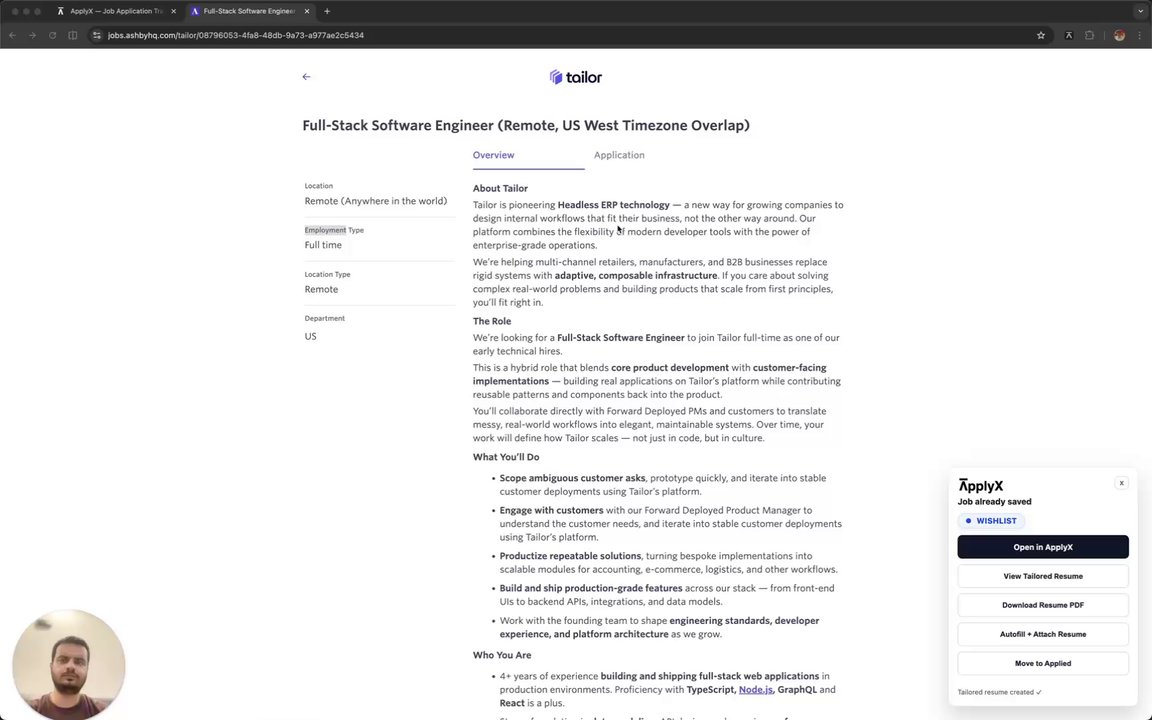Click "Productize repeatable solutions" bullet text
The image size is (1152, 720).
pos(570,556)
